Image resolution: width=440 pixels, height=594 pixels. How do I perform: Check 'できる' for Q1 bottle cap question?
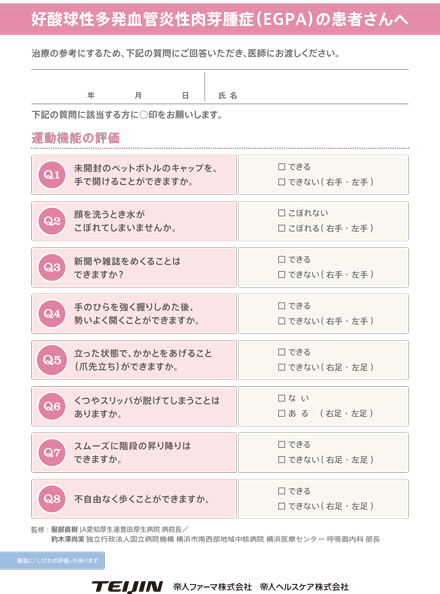tap(282, 167)
